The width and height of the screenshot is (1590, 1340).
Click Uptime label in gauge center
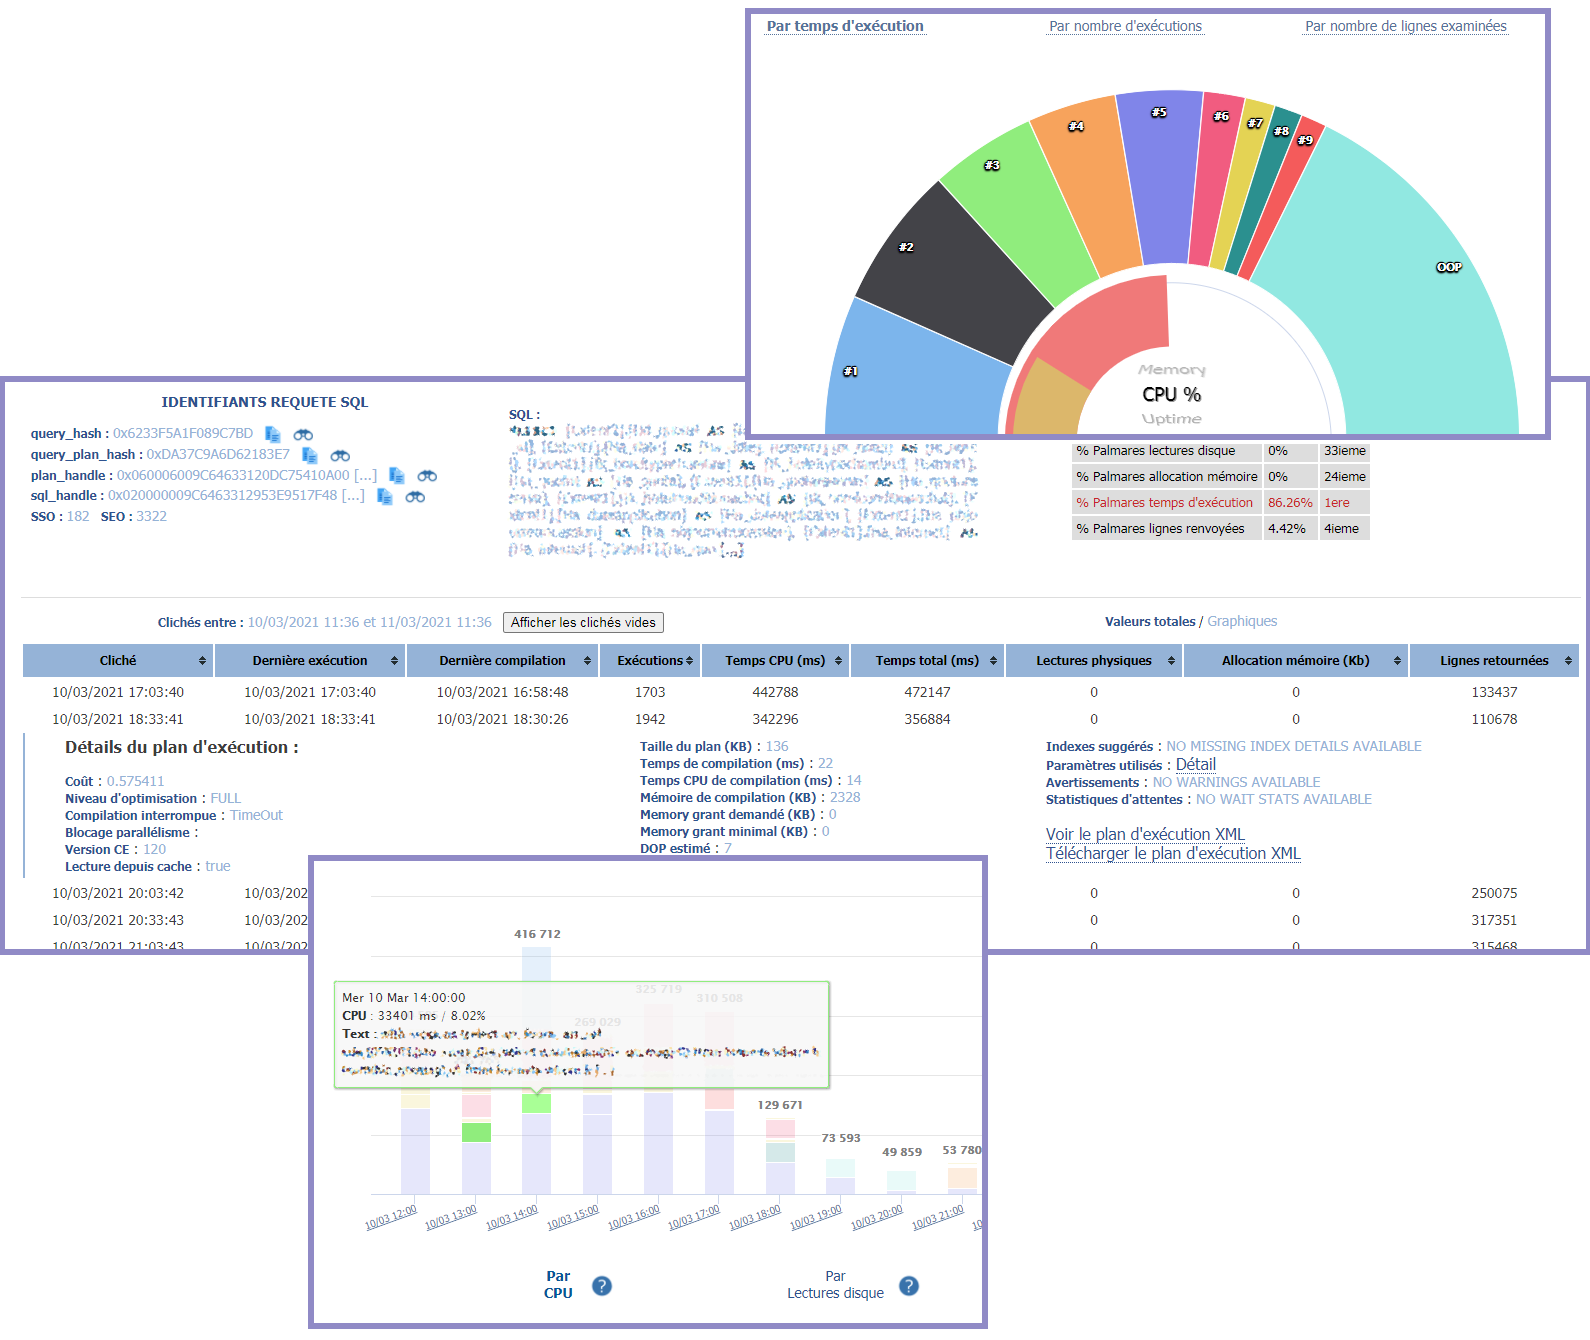[x=1172, y=419]
